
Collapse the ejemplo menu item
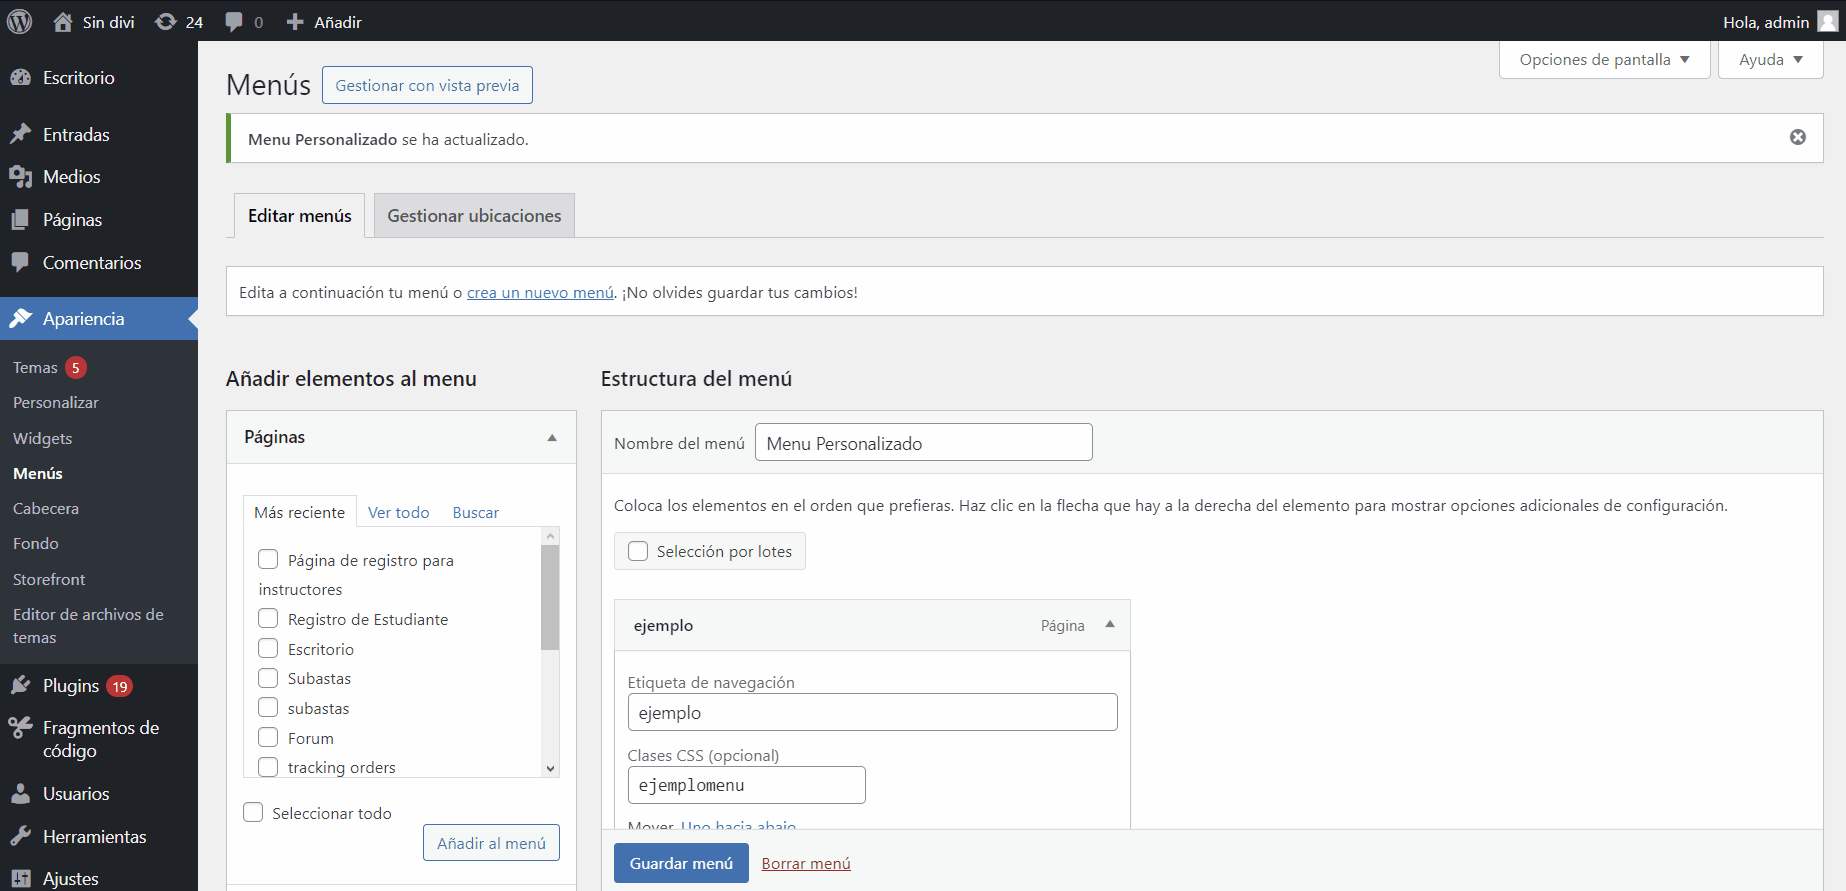point(1109,625)
